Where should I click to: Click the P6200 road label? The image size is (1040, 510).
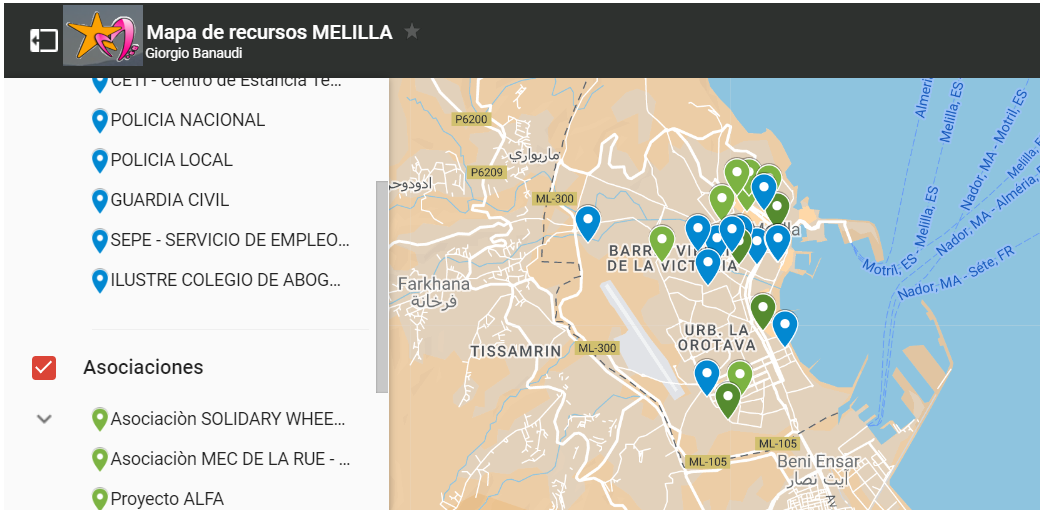point(470,119)
